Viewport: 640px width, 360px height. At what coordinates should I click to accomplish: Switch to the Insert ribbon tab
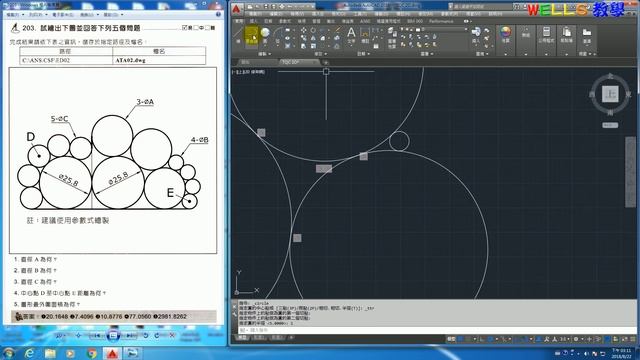[253, 21]
